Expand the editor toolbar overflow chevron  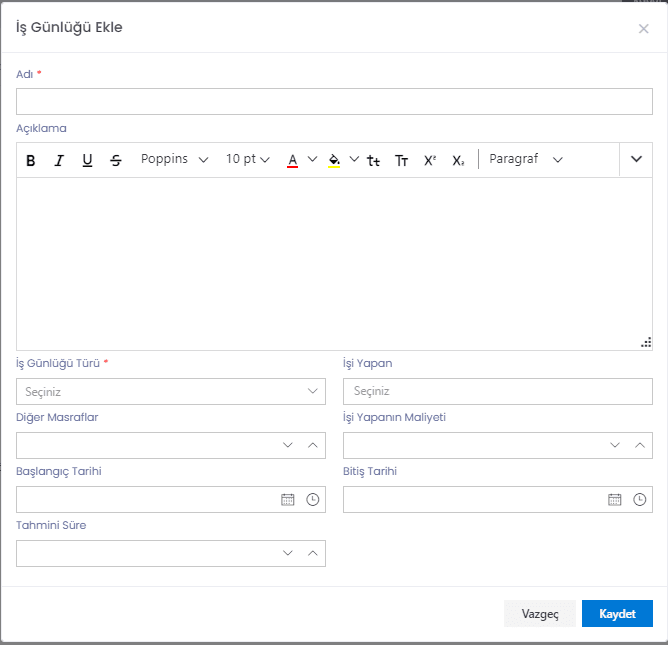636,159
